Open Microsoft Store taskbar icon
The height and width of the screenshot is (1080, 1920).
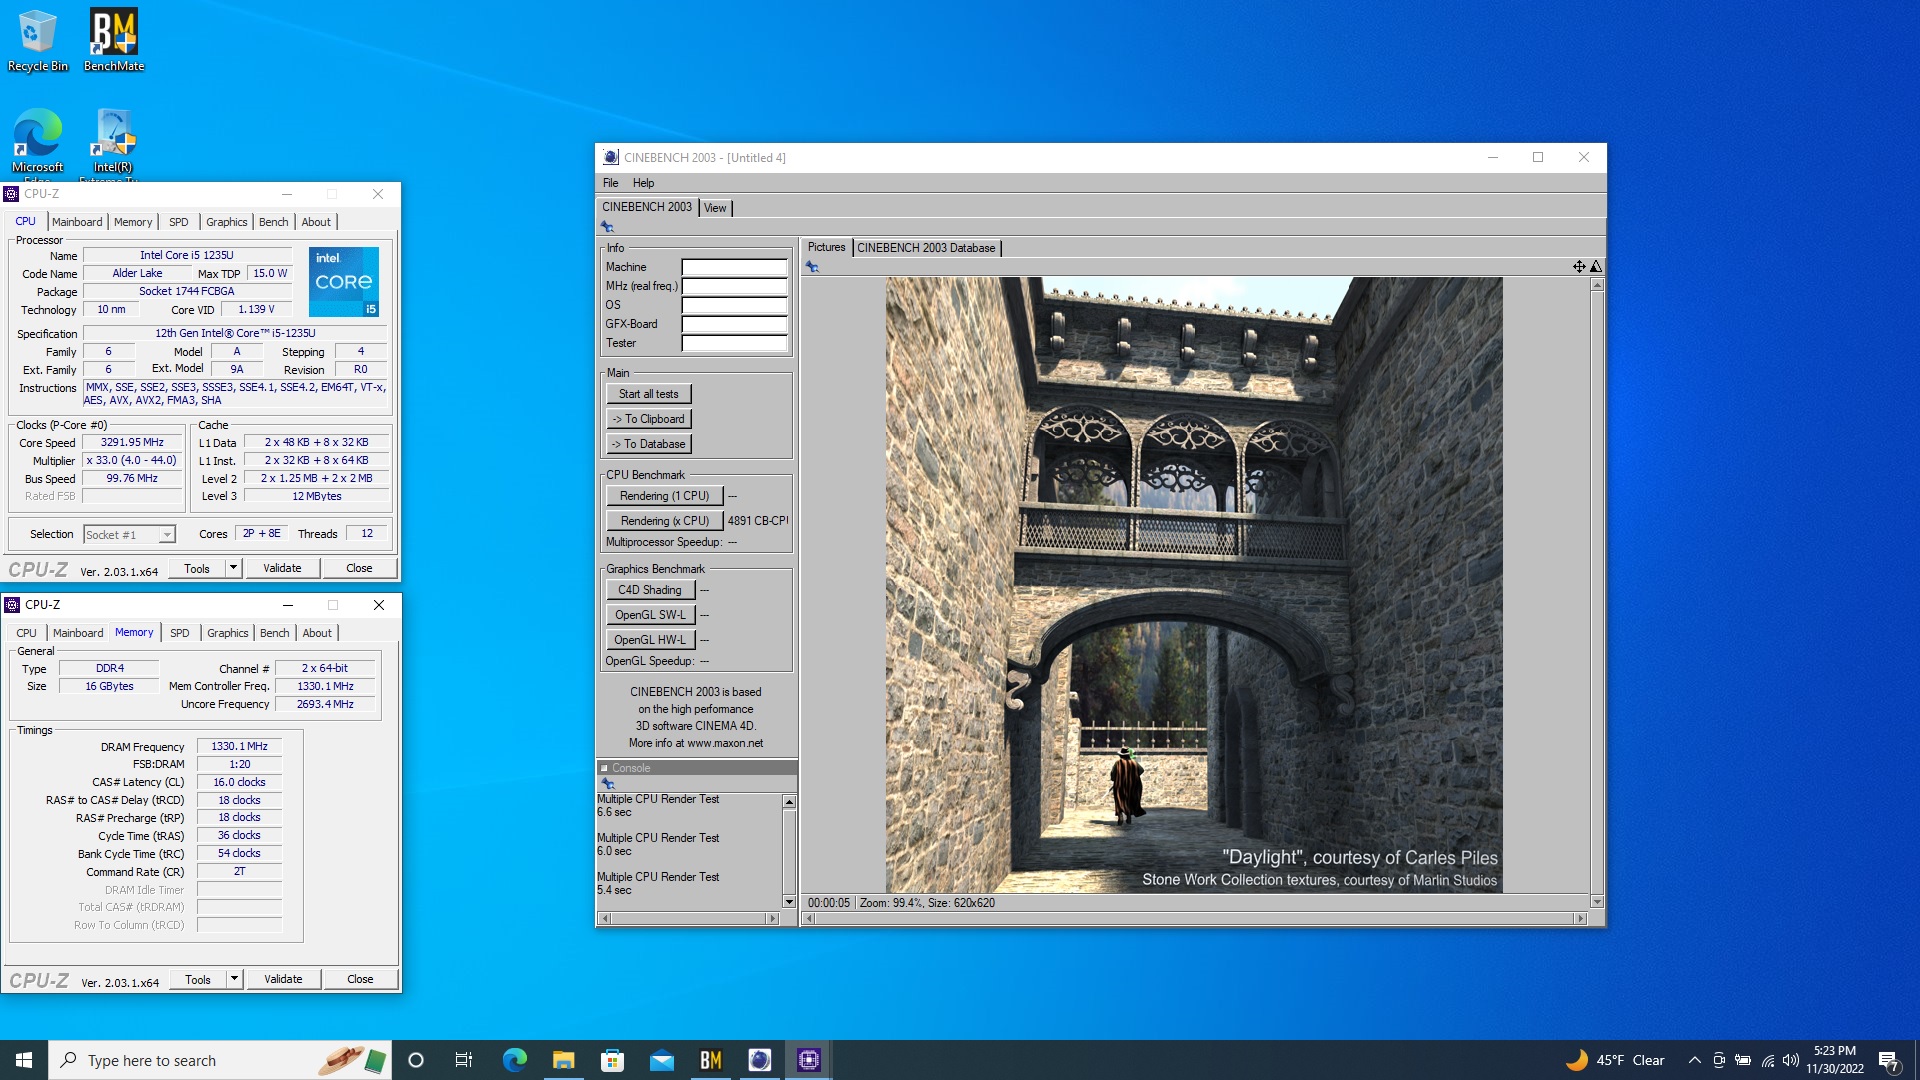(x=612, y=1060)
